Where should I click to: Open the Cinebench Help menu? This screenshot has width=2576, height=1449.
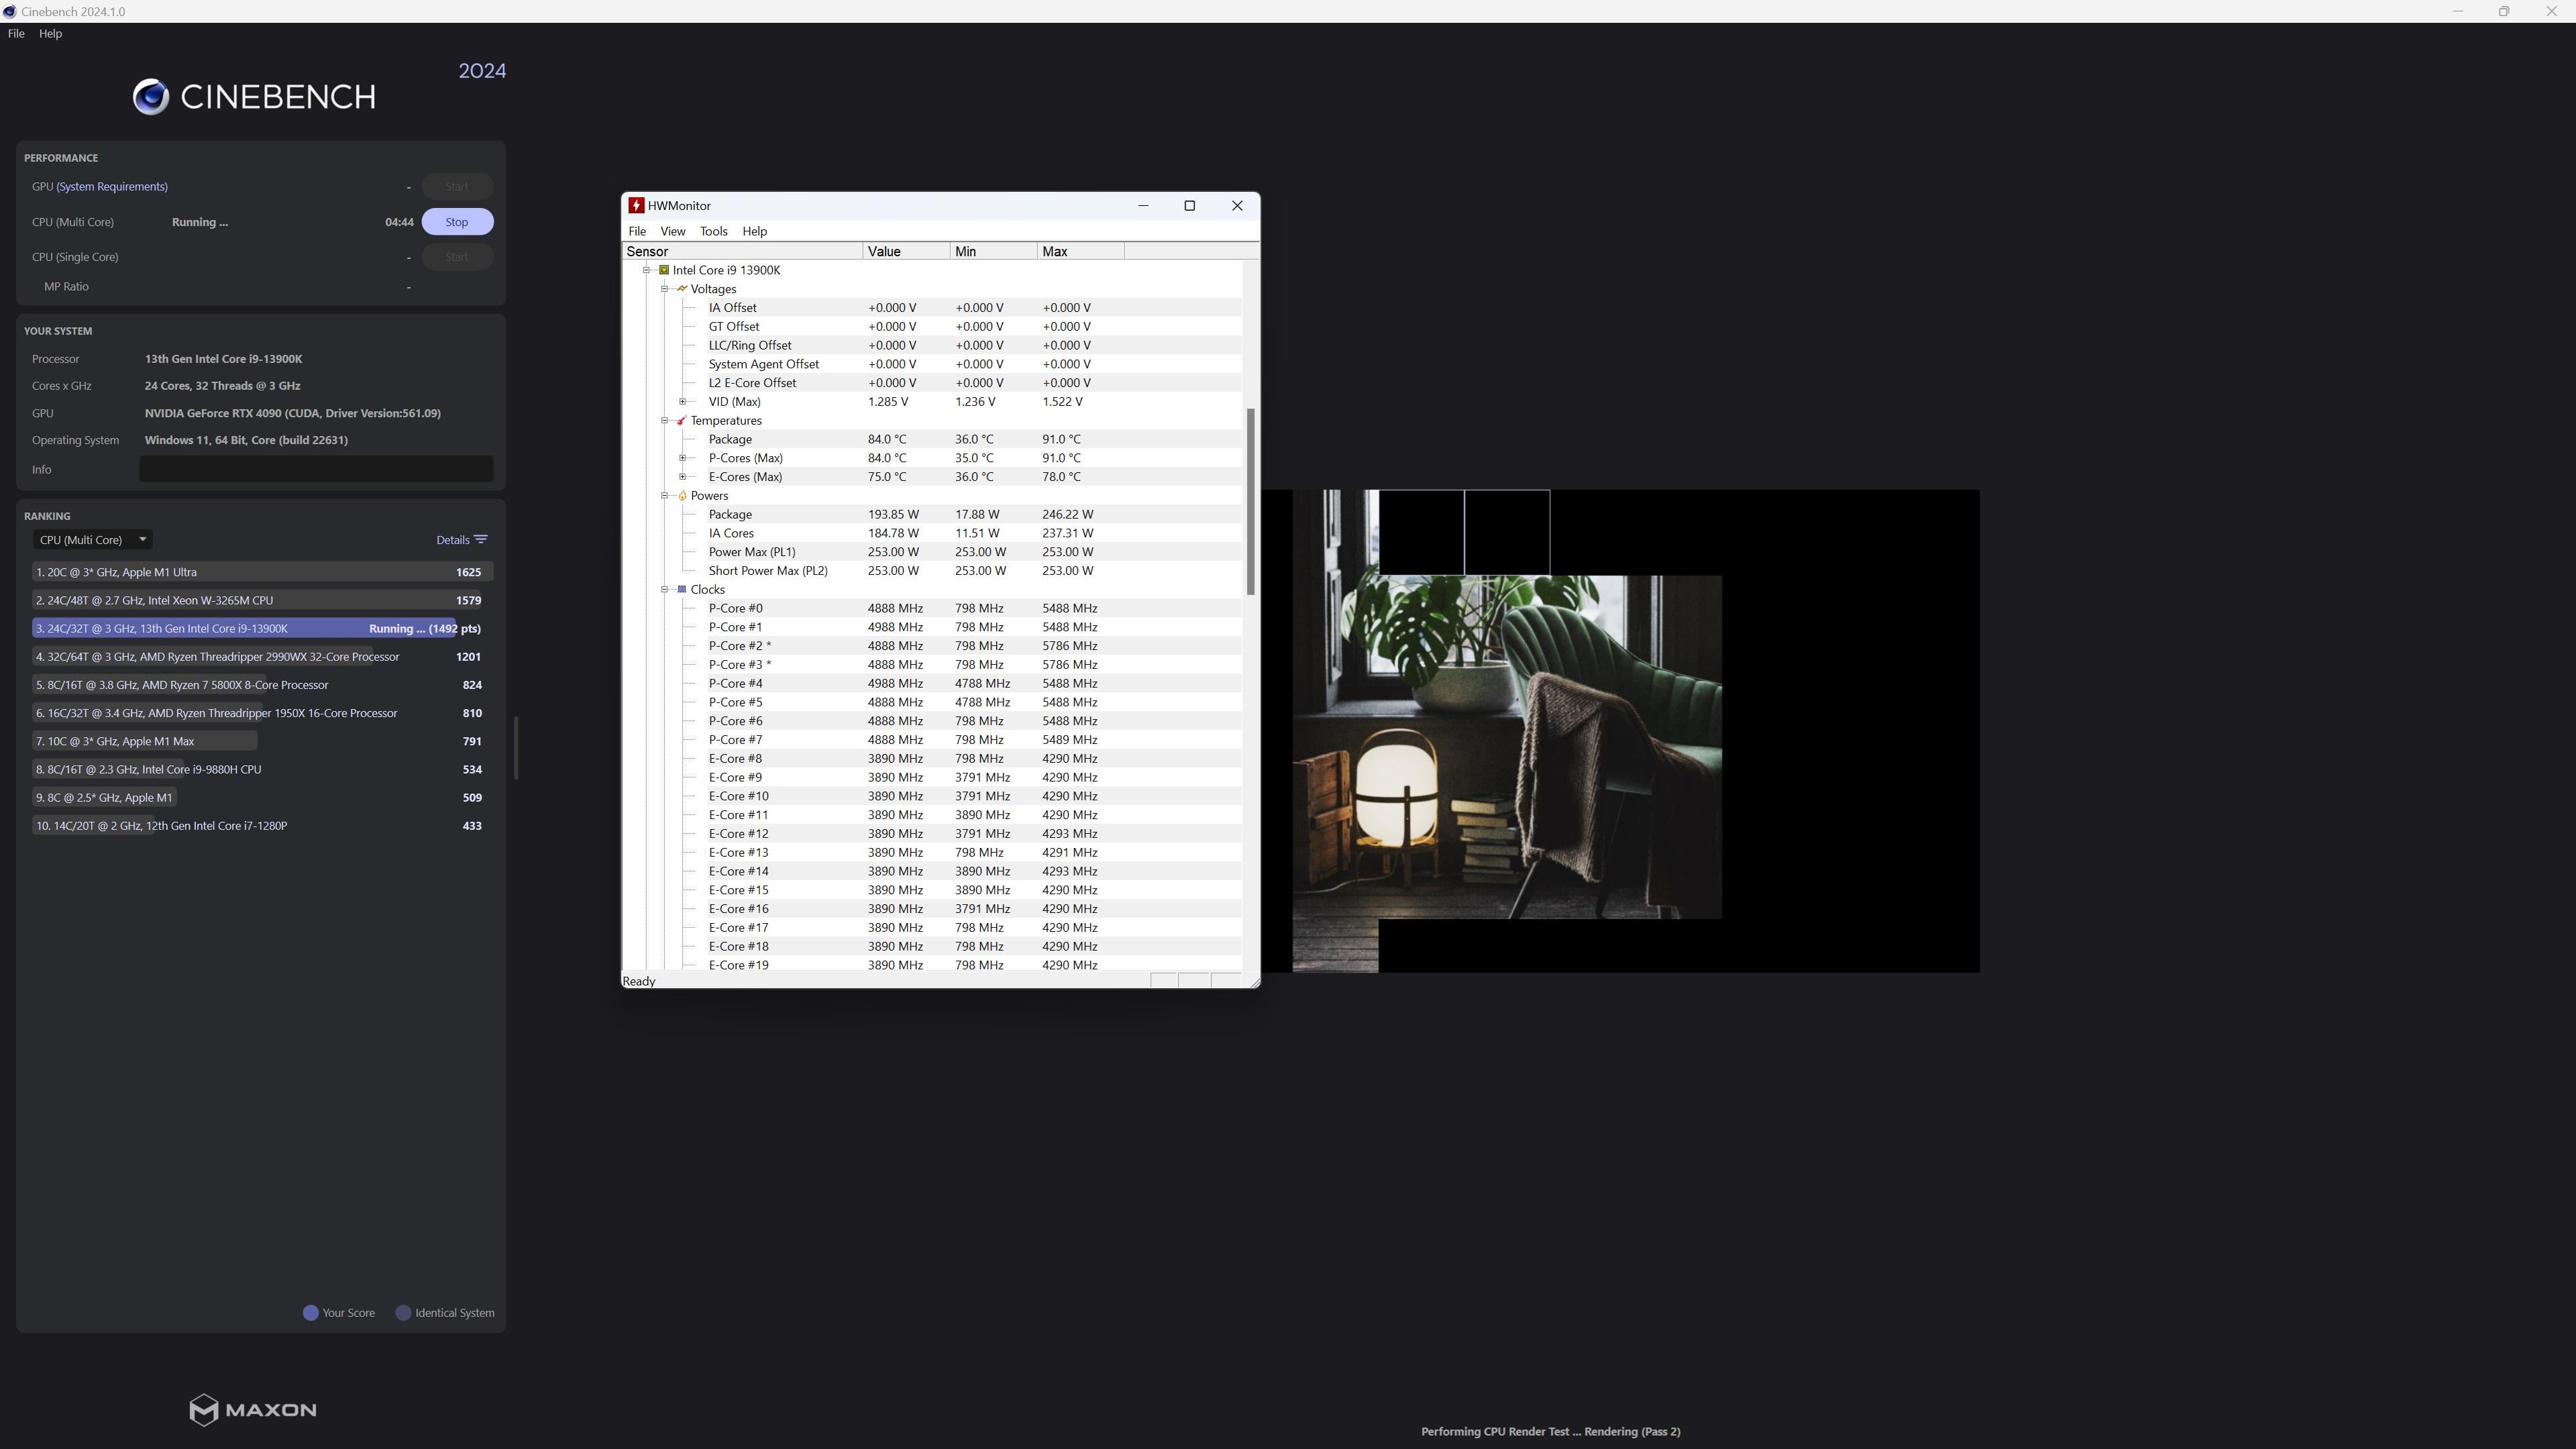[x=50, y=34]
